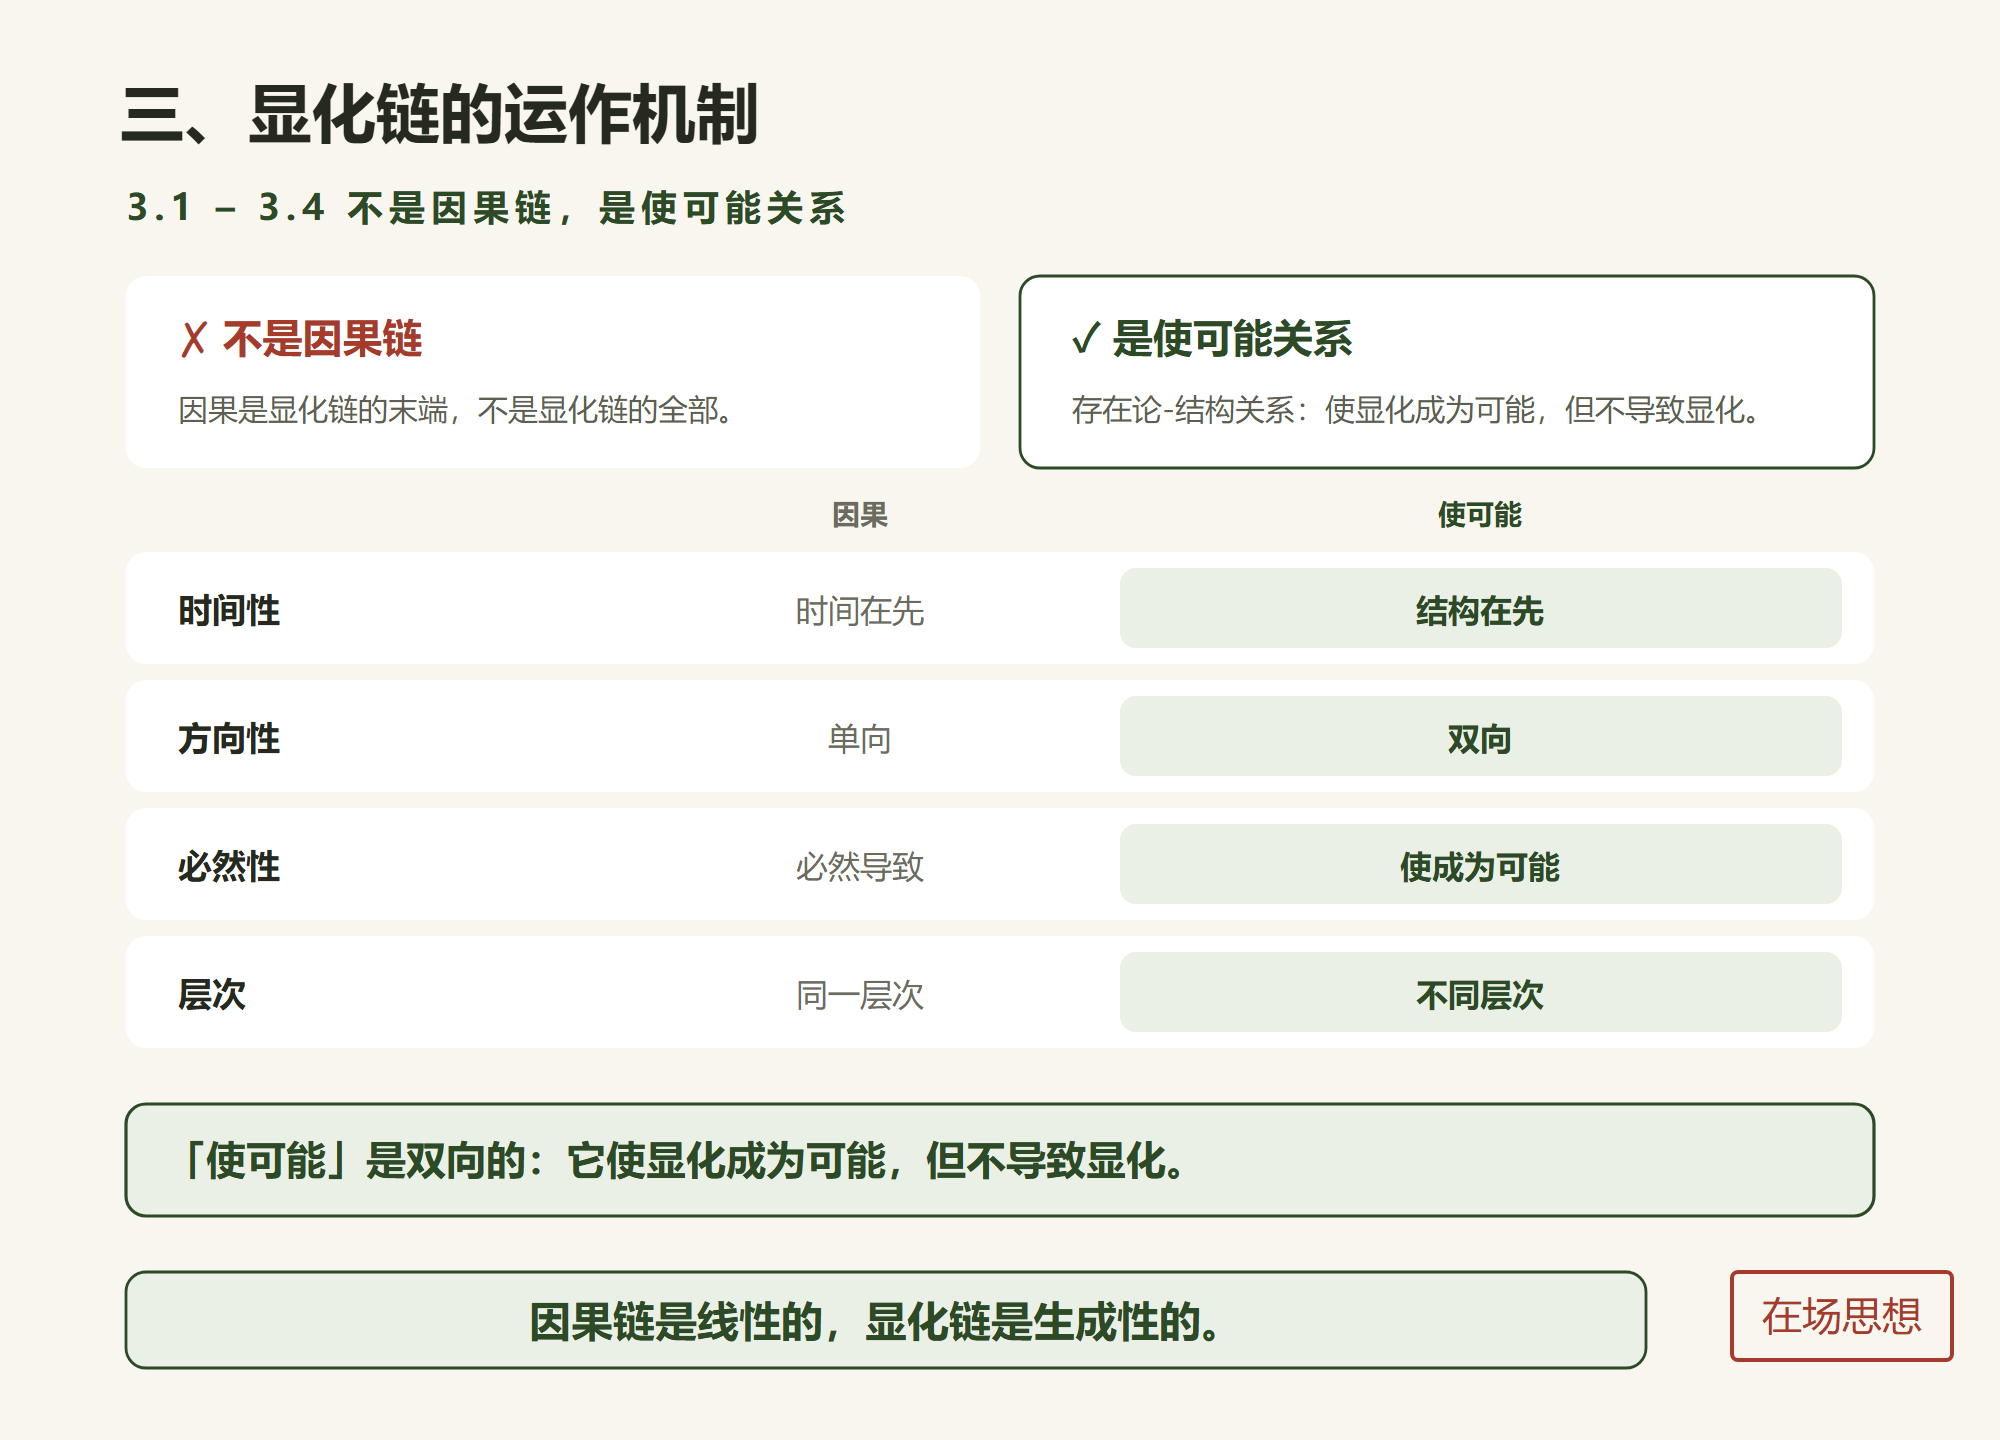The width and height of the screenshot is (2000, 1440).
Task: Click the statement 因果链是线性的，显化链是生成性的。
Action: tap(886, 1320)
